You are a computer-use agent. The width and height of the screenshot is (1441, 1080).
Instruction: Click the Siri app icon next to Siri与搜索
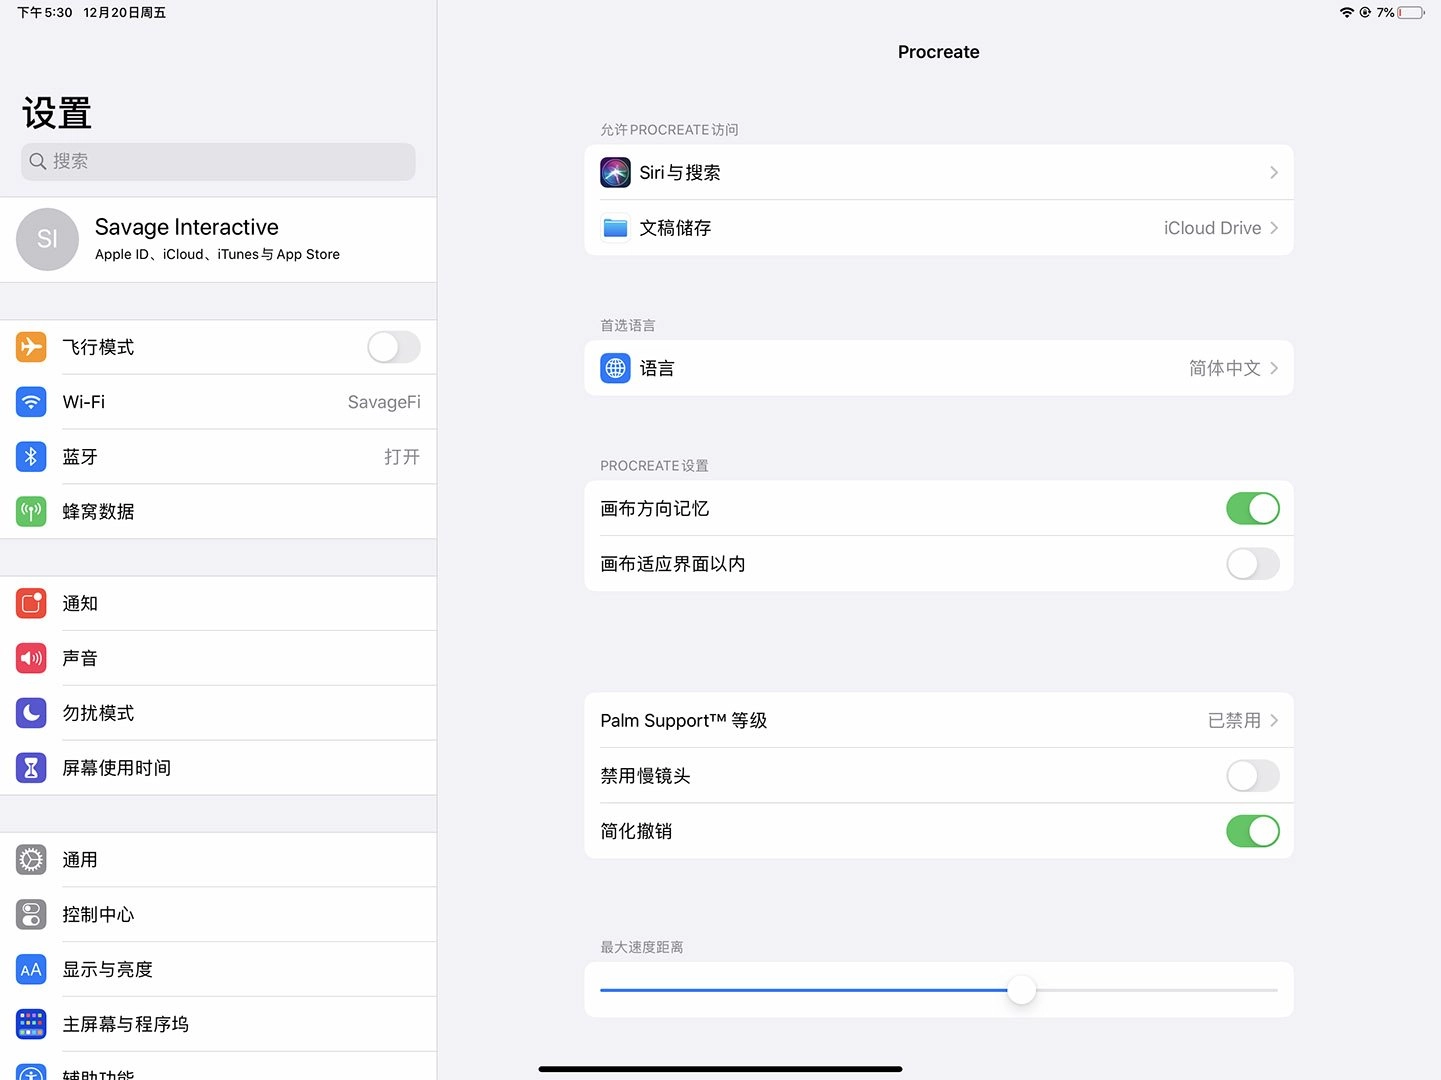pos(615,172)
